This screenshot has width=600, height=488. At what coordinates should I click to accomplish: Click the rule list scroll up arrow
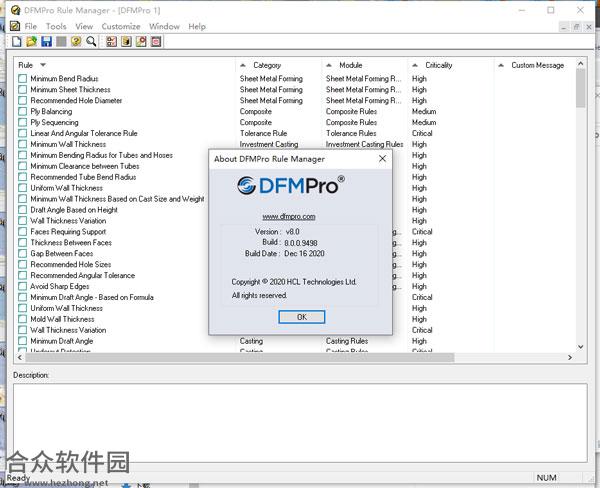pyautogui.click(x=580, y=64)
